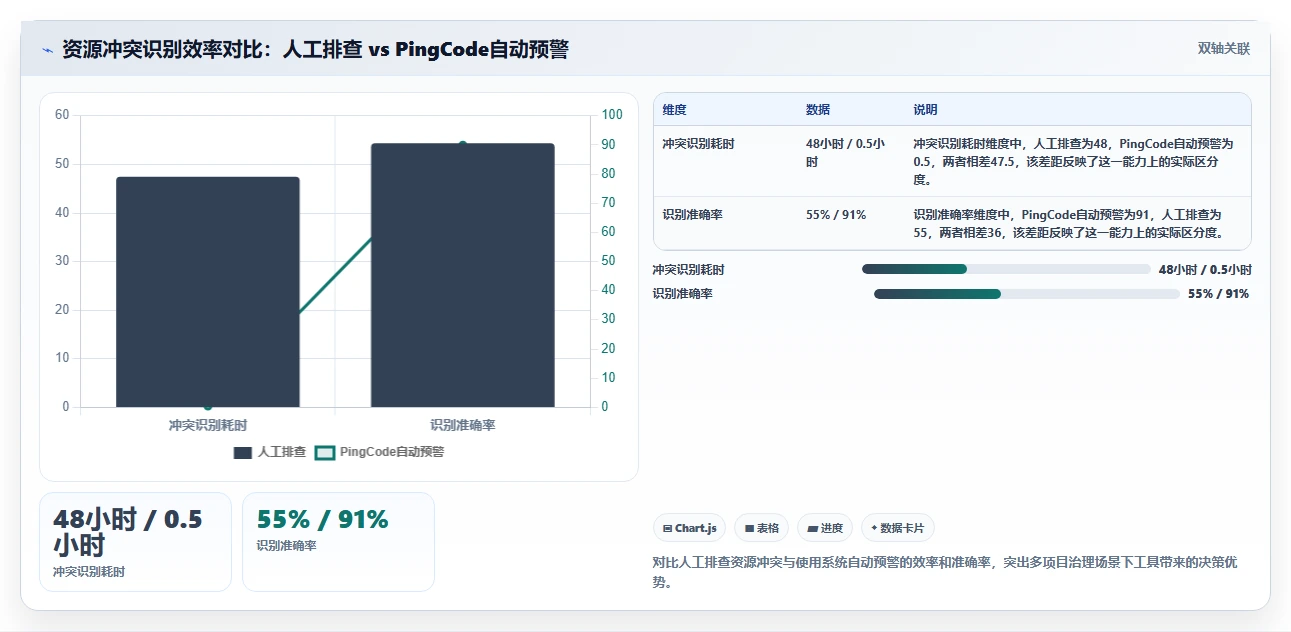Screen dimensions: 1291x632
Task: Click the line data point above 识别准确率 bar
Action: (x=463, y=144)
